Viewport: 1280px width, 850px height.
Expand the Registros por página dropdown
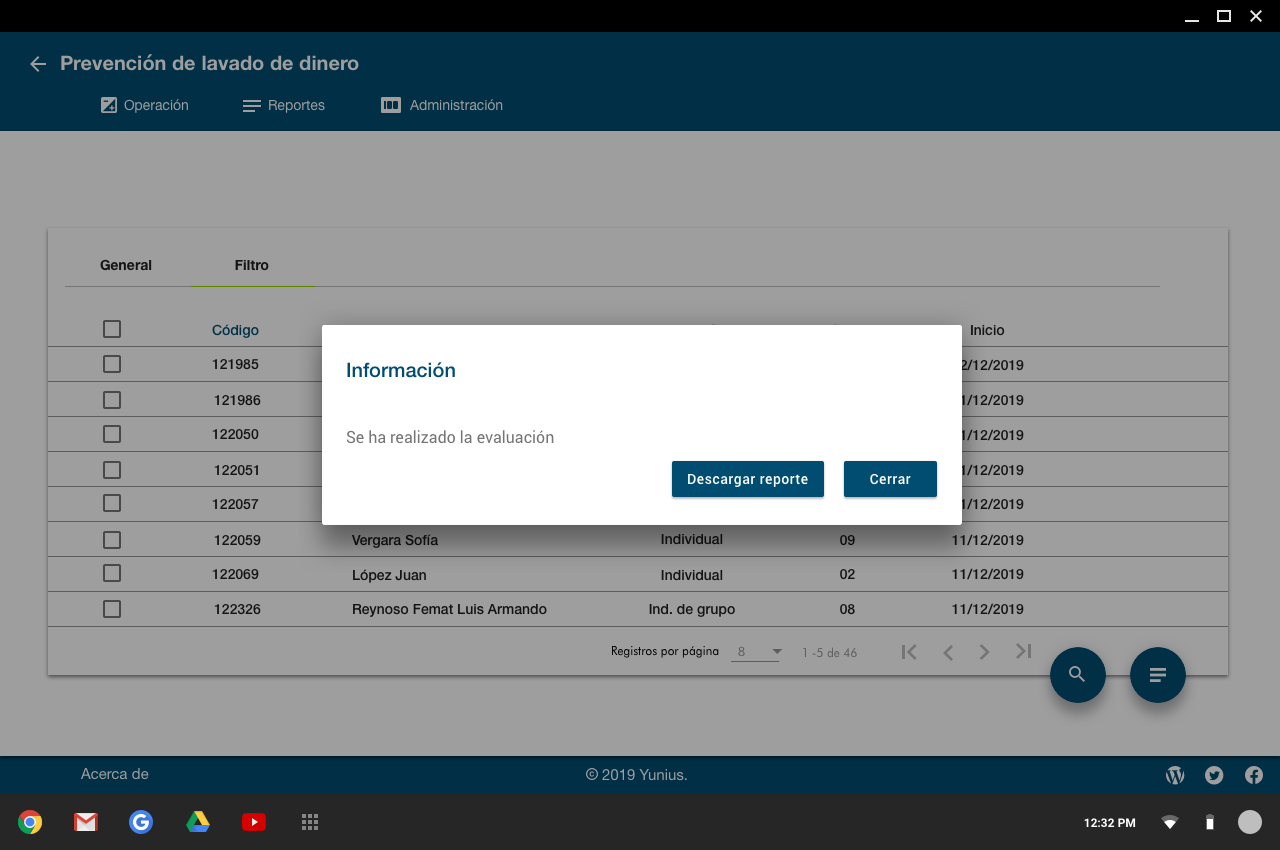[757, 652]
